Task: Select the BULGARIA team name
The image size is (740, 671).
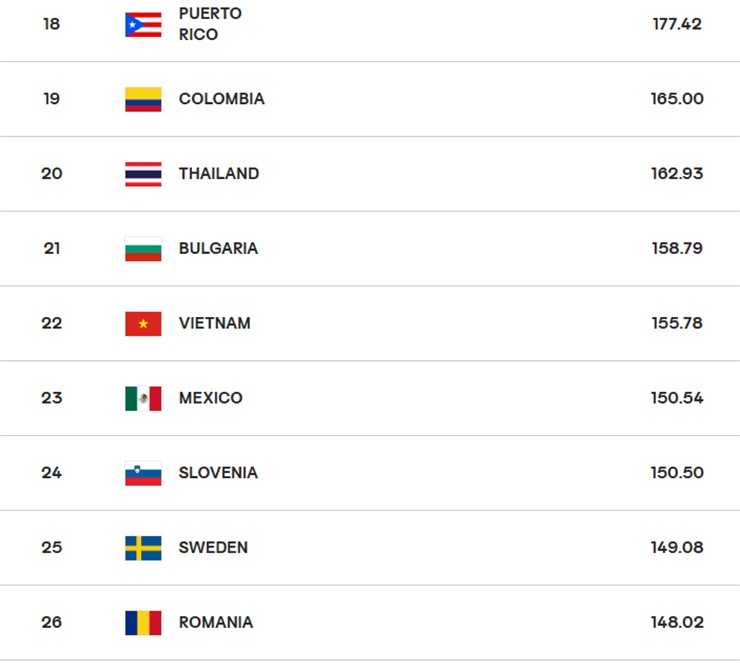Action: point(218,249)
